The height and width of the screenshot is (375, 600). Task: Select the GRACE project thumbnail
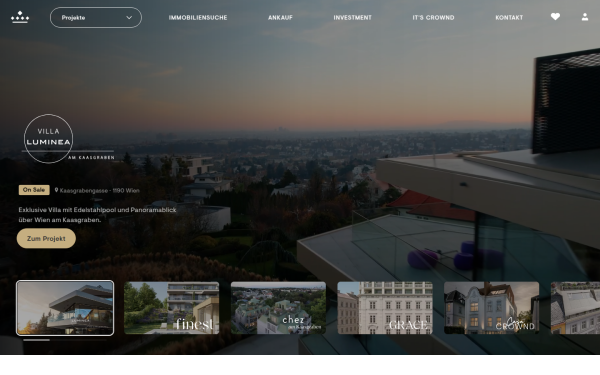[x=385, y=308]
